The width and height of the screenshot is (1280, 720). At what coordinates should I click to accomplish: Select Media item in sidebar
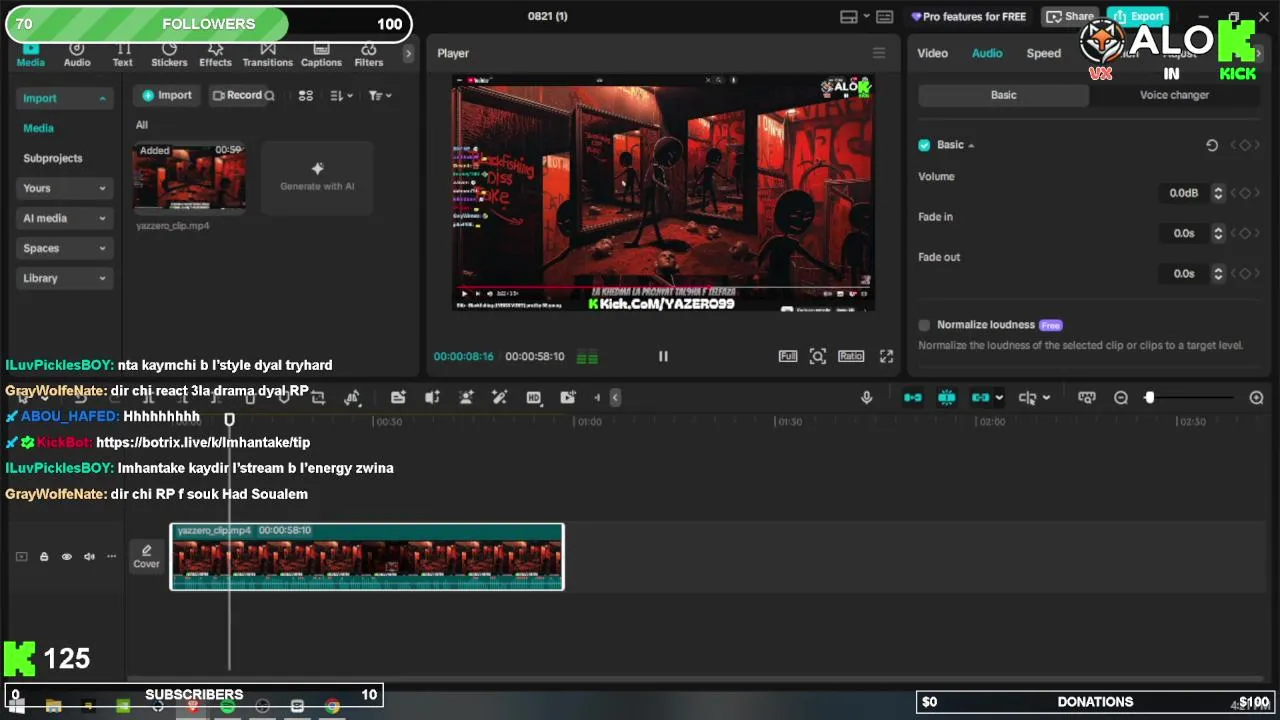(39, 128)
